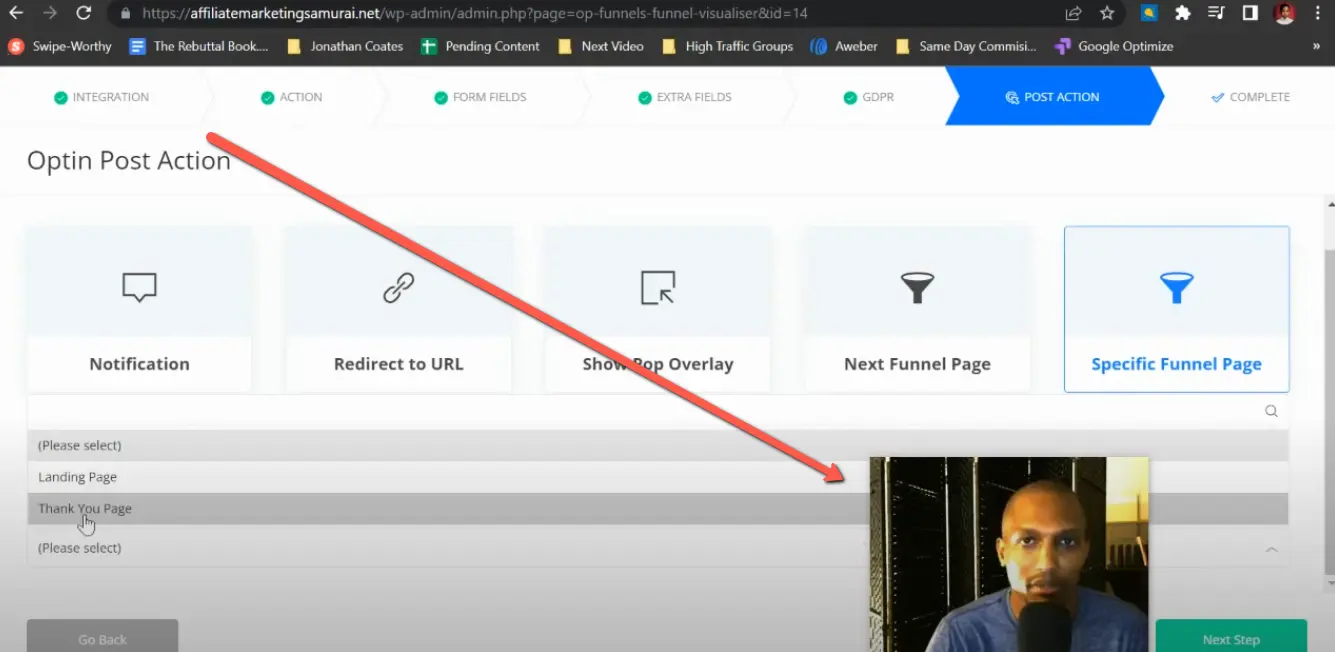Click the Specific Funnel Page filter icon

[x=1176, y=288]
